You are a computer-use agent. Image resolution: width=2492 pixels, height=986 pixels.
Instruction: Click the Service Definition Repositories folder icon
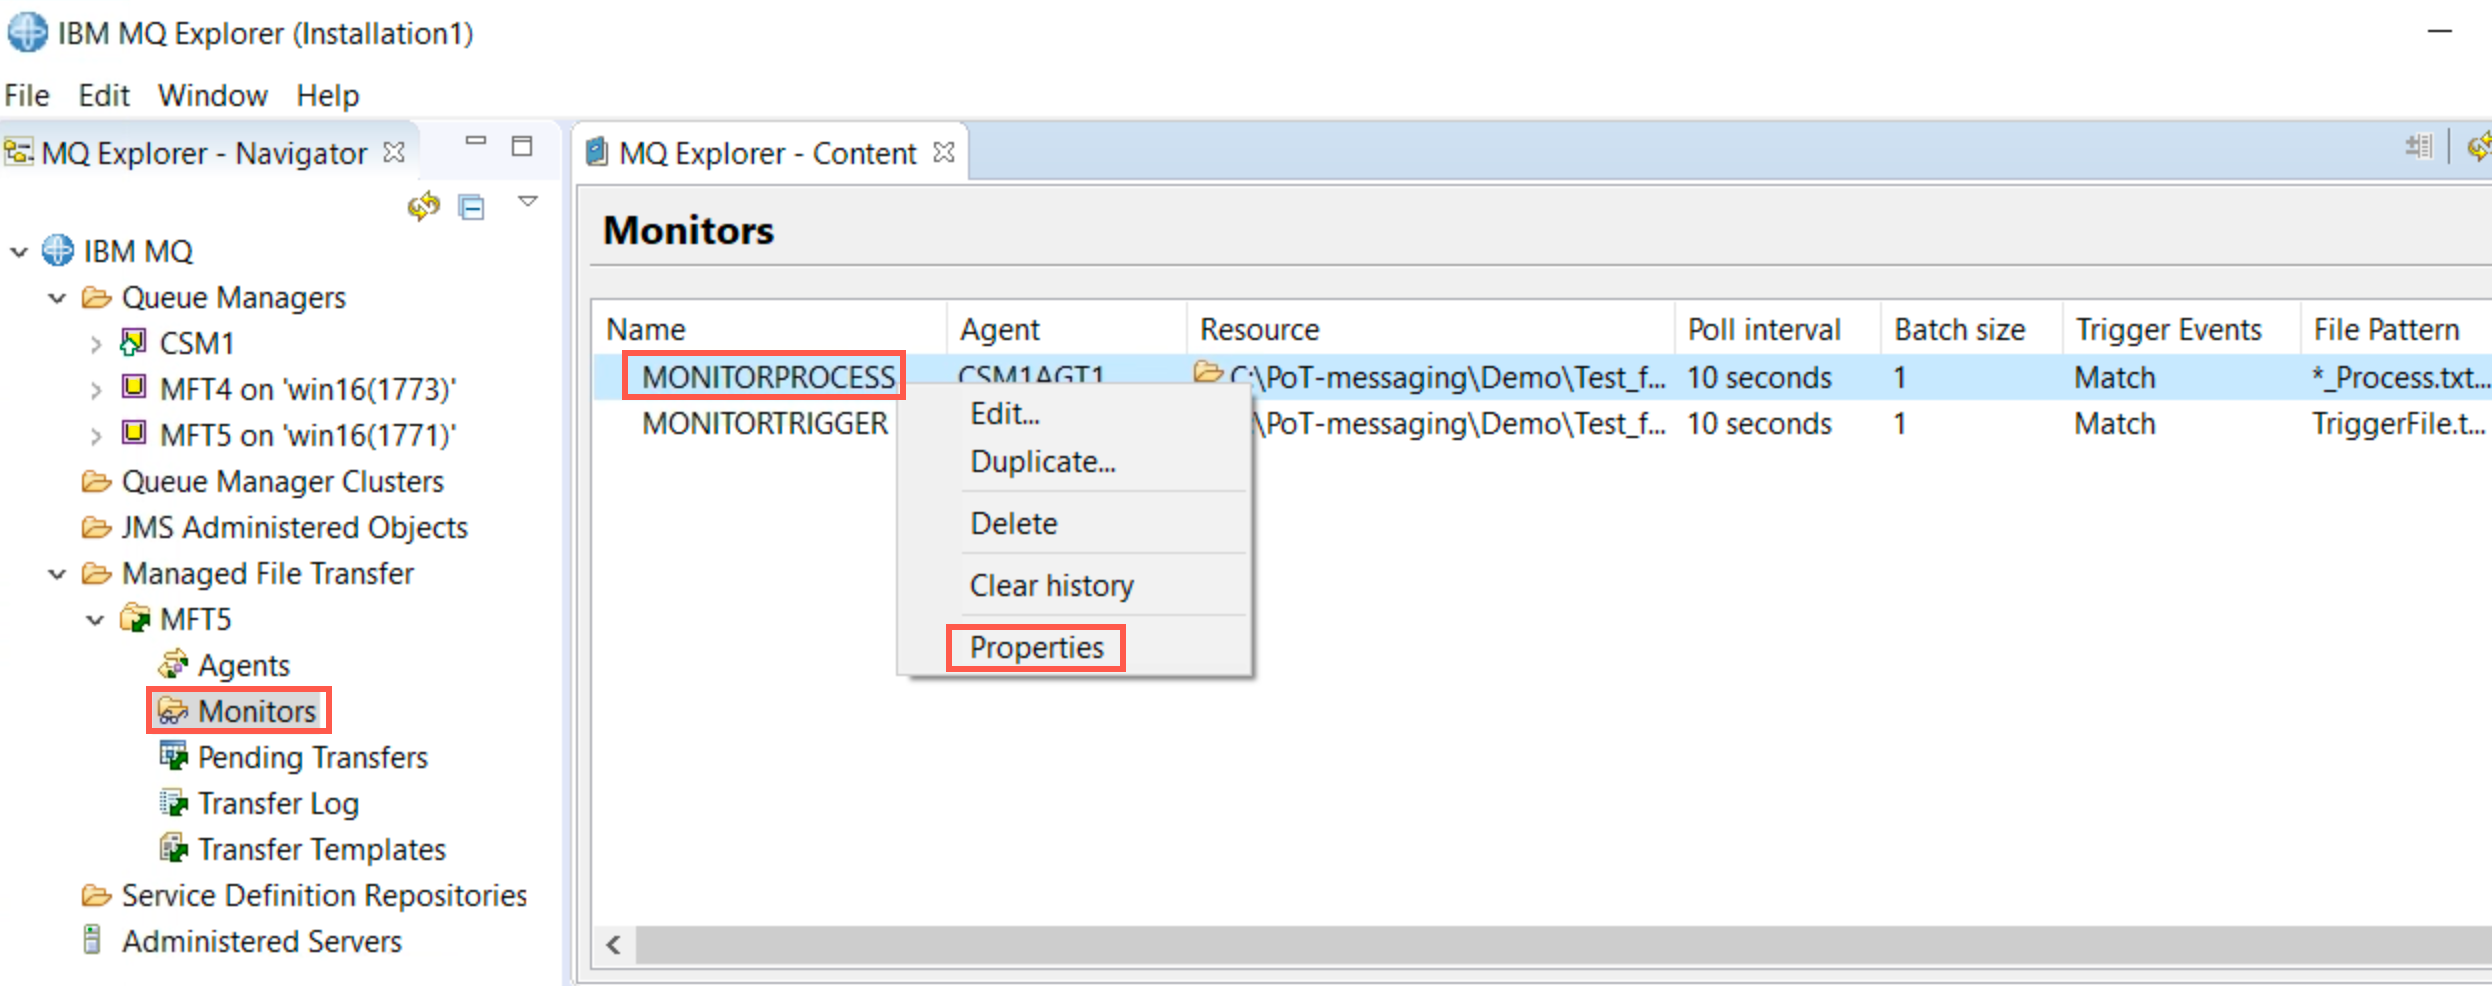[97, 895]
